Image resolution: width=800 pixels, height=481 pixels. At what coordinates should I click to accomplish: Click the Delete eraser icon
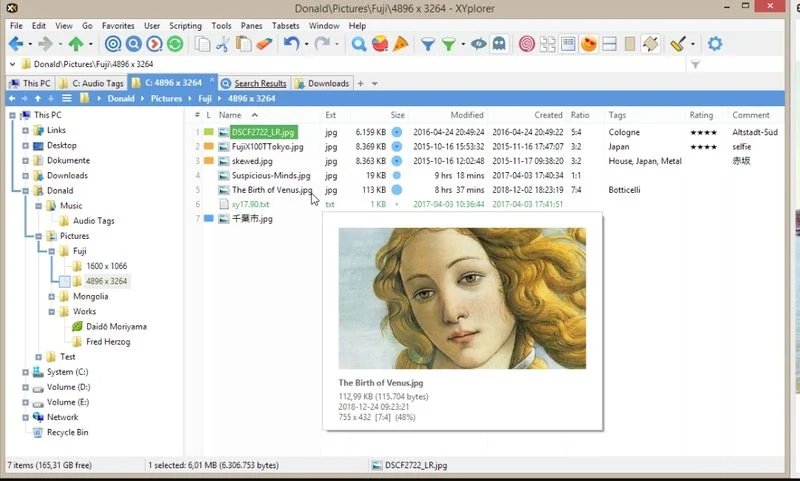pyautogui.click(x=264, y=44)
